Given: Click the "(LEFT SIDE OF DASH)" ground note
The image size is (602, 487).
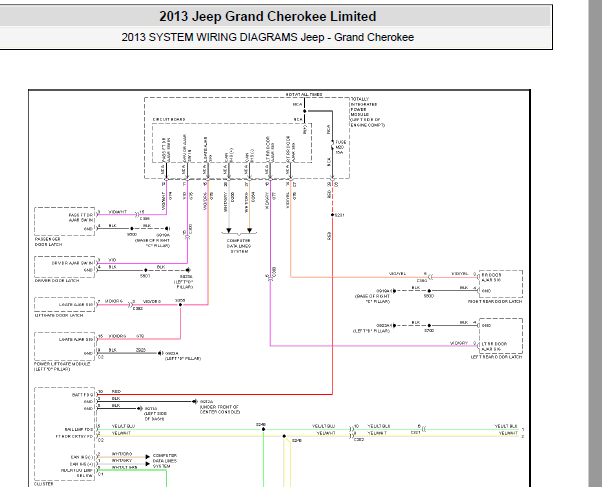Looking at the screenshot, I should pyautogui.click(x=155, y=416).
